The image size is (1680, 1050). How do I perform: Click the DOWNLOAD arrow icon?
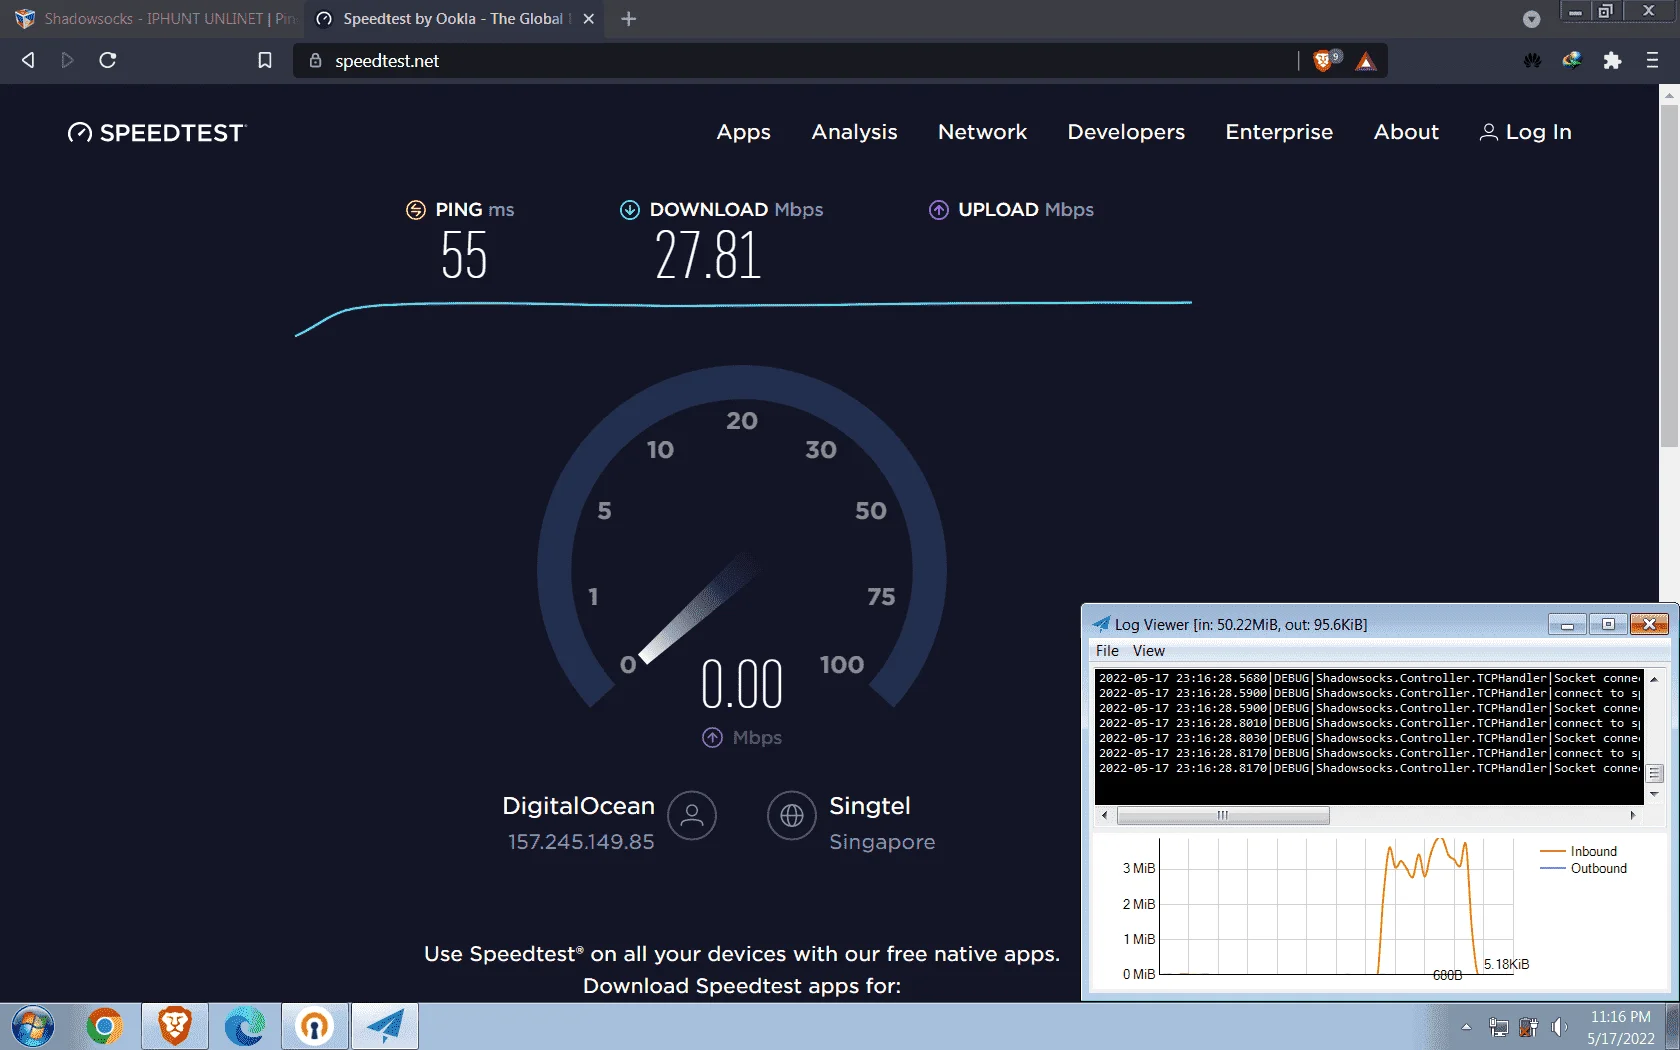click(x=630, y=210)
